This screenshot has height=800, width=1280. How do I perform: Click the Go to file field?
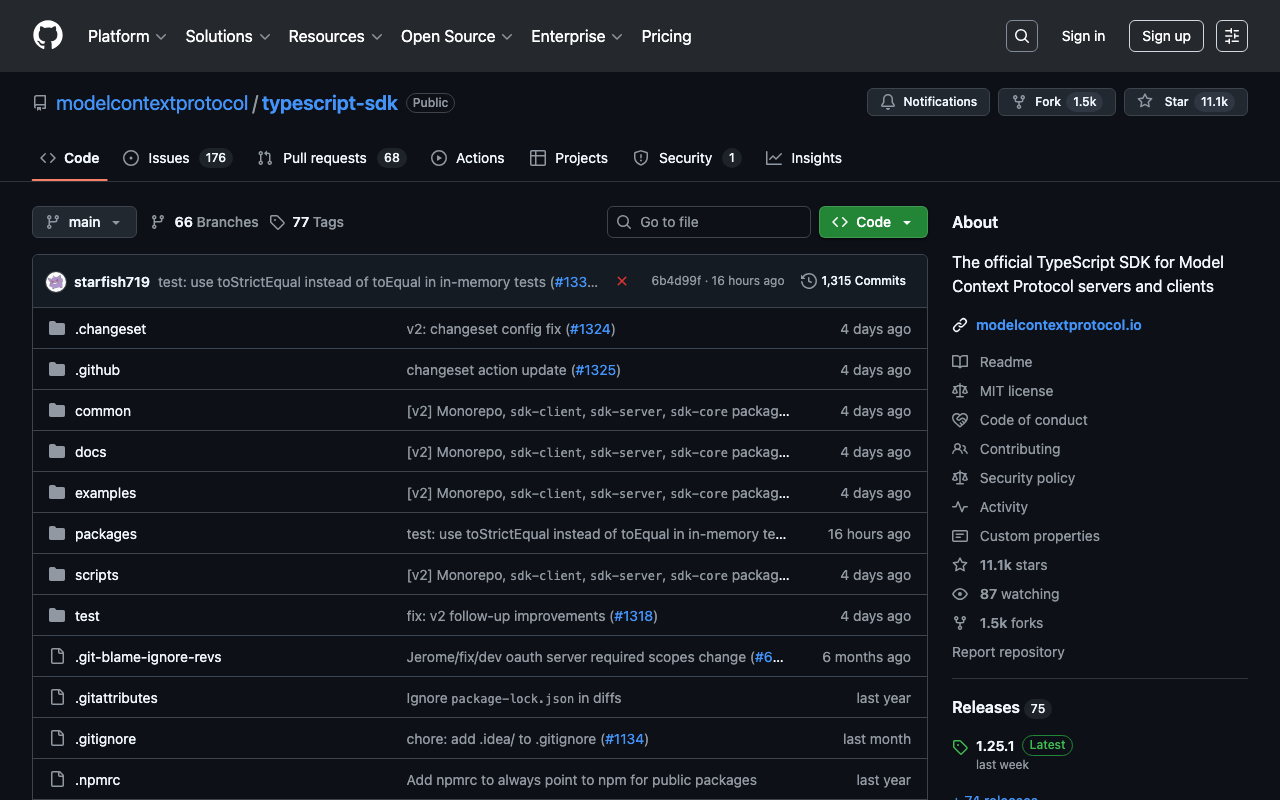point(708,222)
